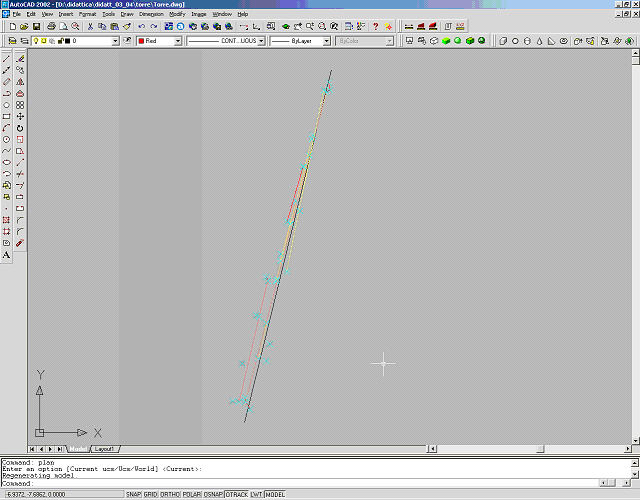
Task: Select the Spline draw tool
Action: 7,151
